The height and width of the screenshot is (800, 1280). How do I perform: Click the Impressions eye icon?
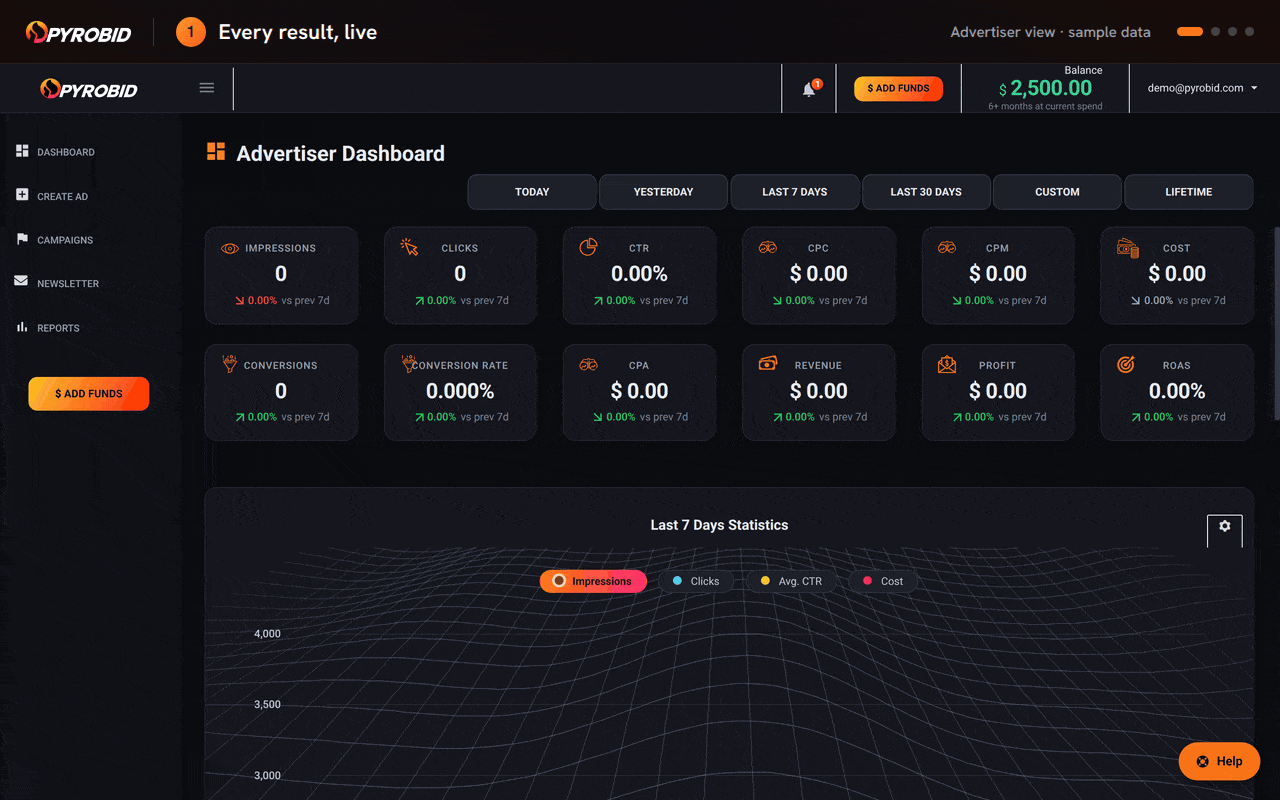[x=230, y=248]
